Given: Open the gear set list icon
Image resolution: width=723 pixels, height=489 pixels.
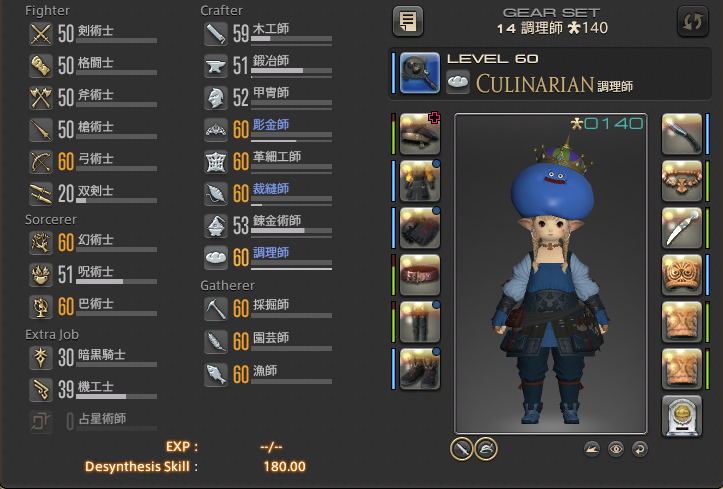Looking at the screenshot, I should click(x=408, y=21).
